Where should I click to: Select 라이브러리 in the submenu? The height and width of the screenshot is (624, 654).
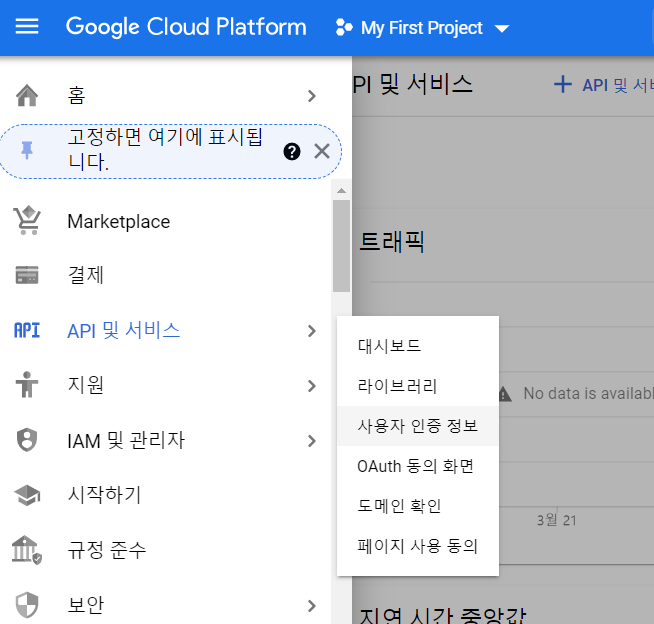click(x=418, y=386)
